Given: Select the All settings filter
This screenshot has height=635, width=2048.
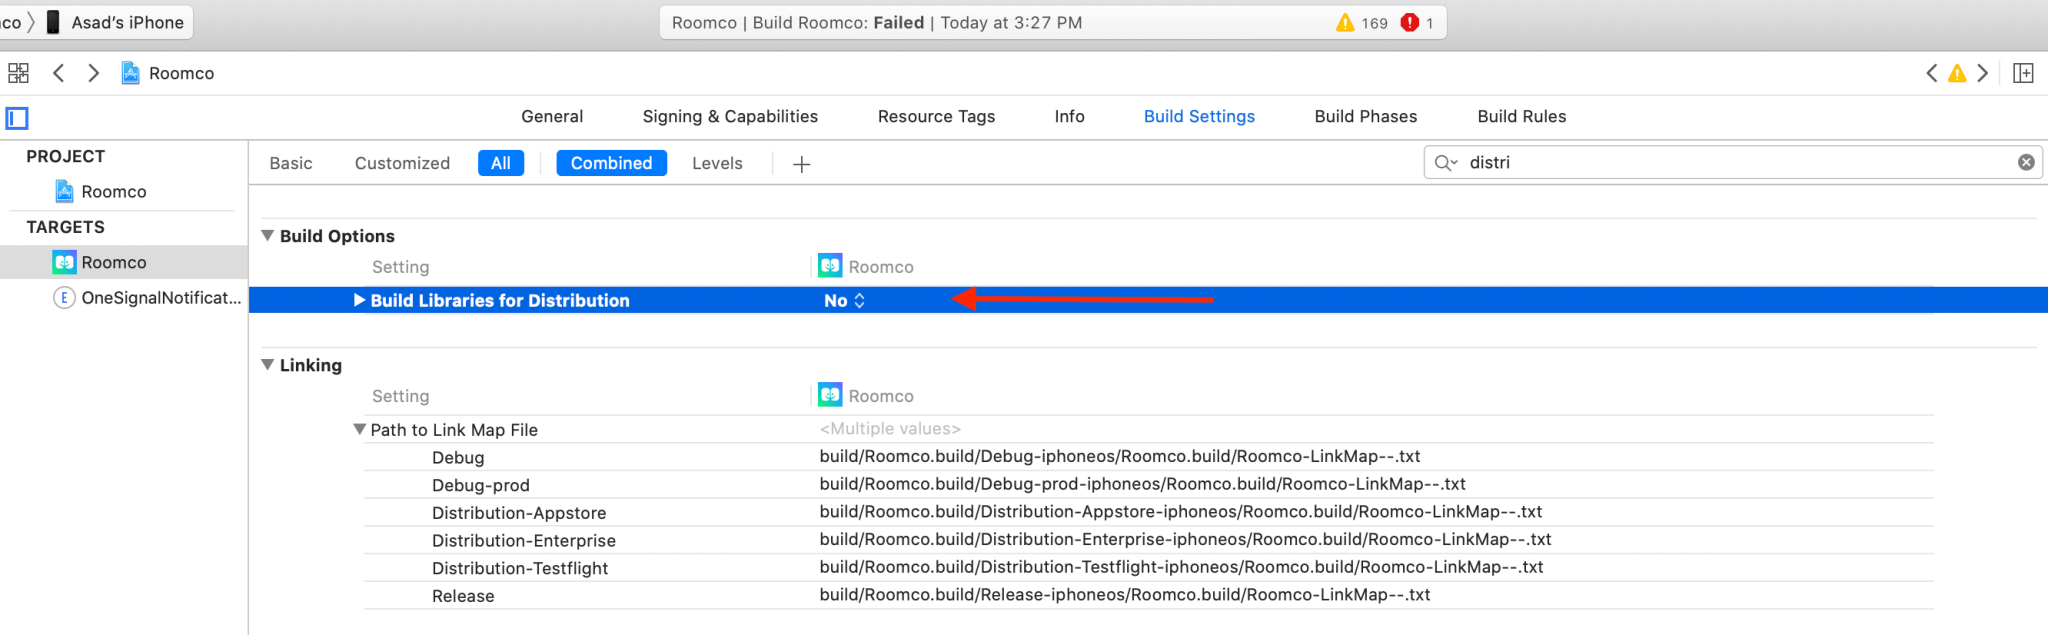Looking at the screenshot, I should [x=501, y=163].
